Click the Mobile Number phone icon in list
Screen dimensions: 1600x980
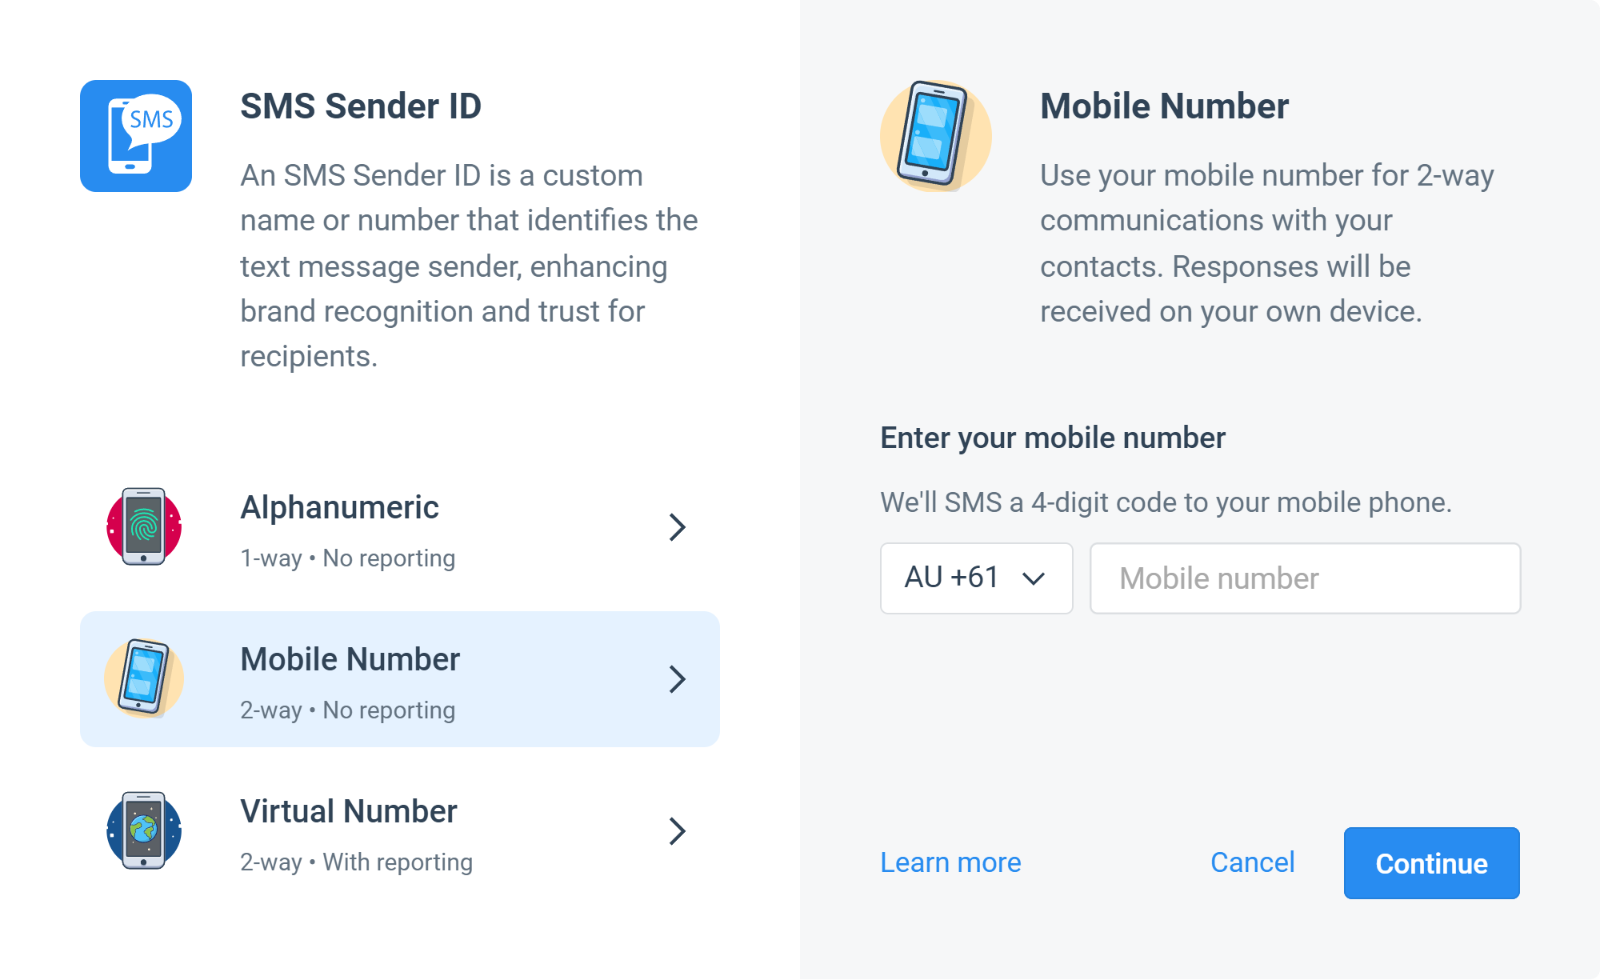[x=144, y=678]
